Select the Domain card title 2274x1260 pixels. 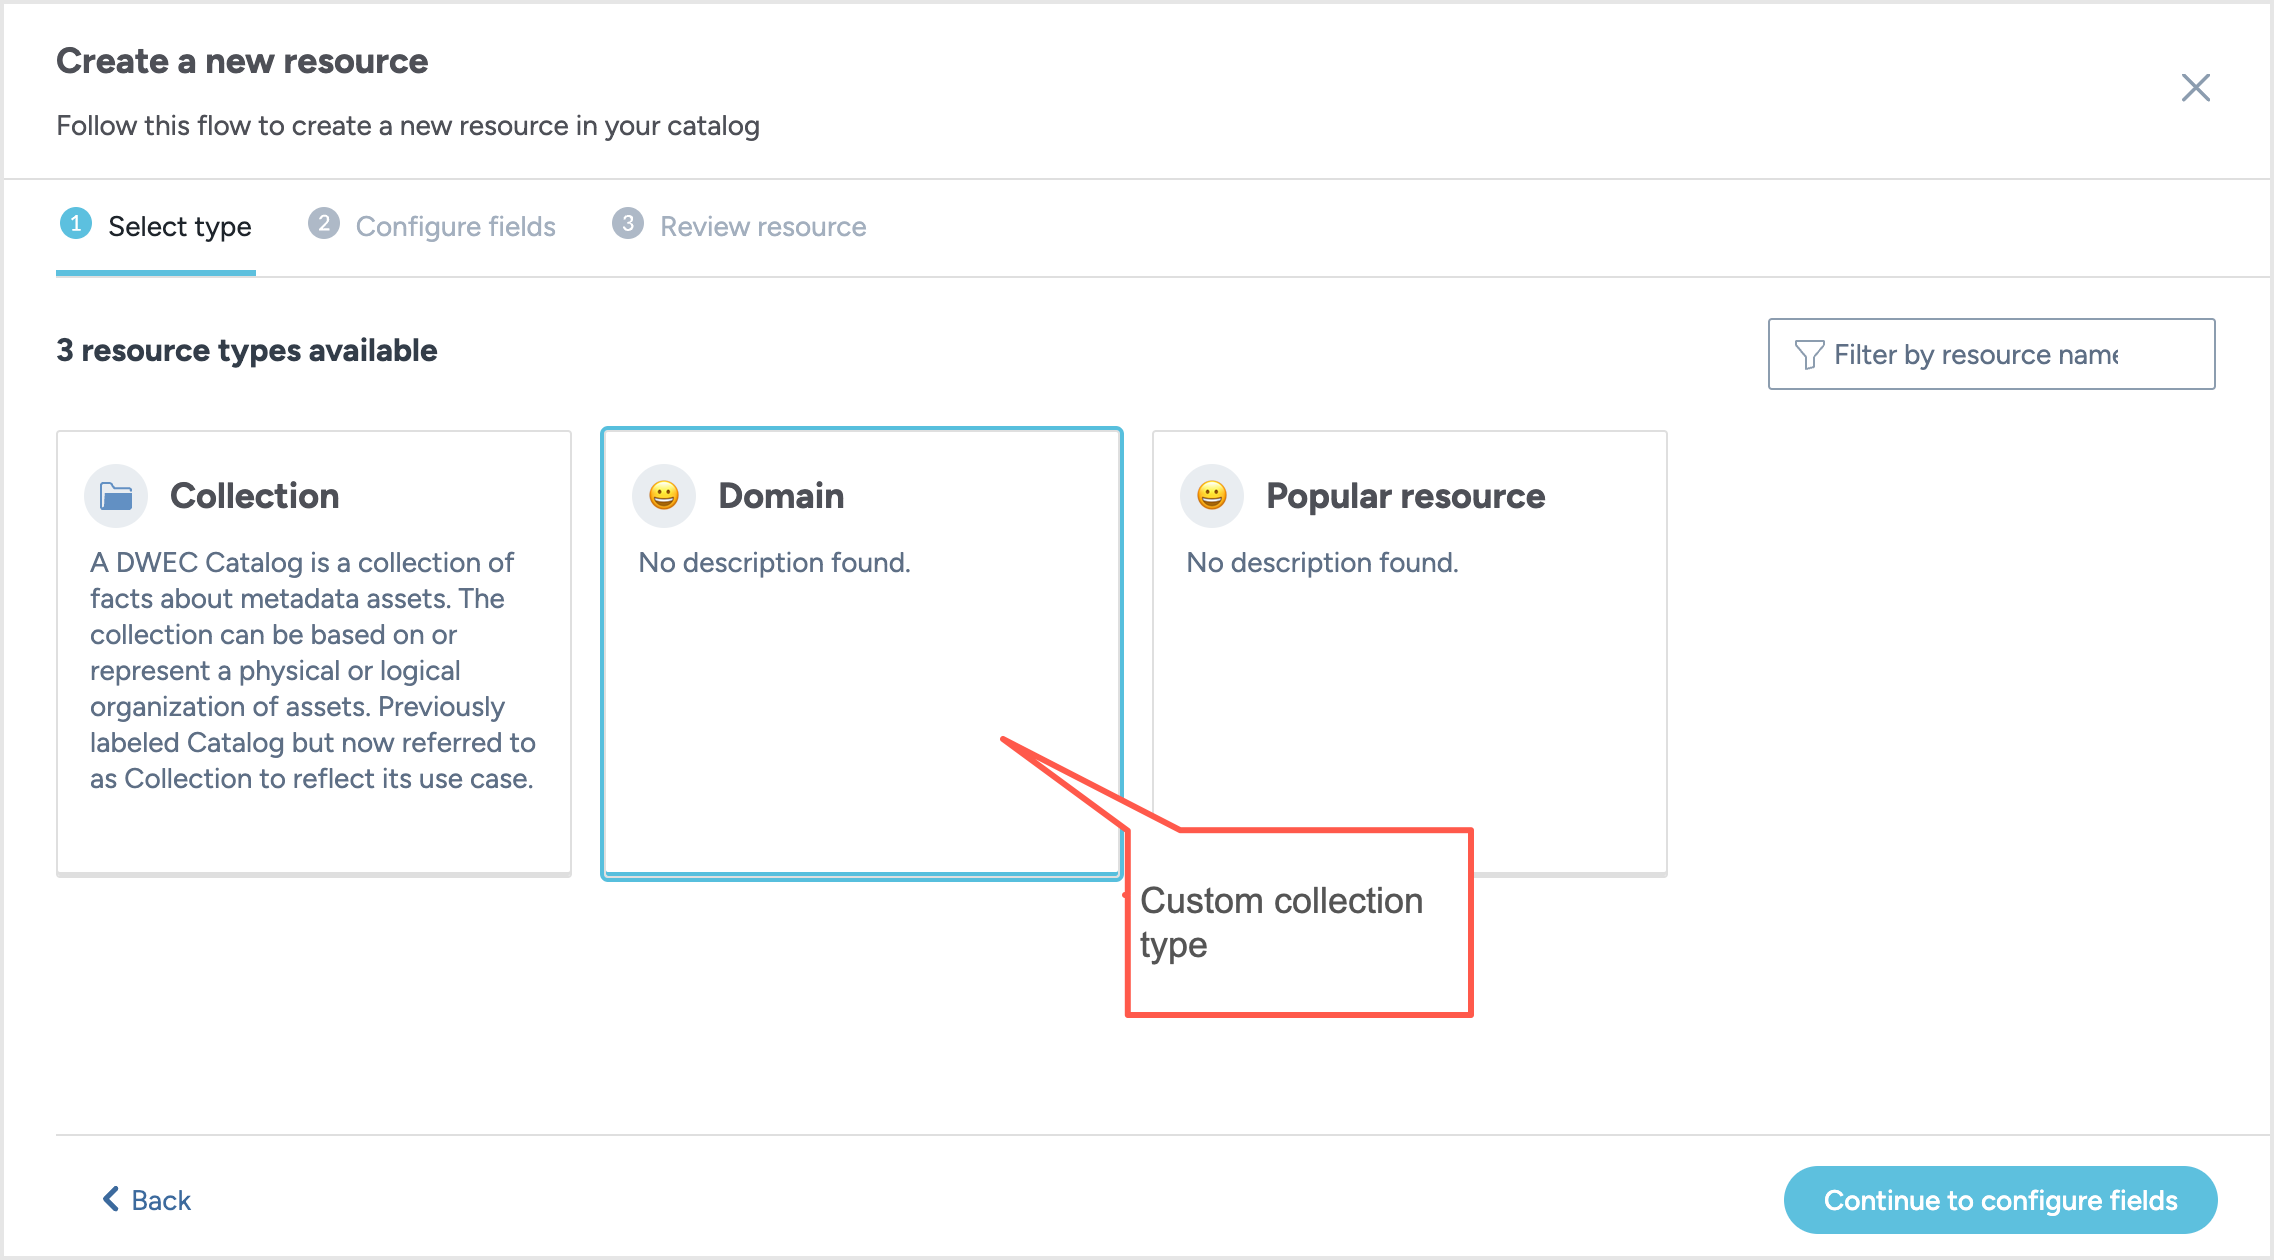[x=781, y=496]
